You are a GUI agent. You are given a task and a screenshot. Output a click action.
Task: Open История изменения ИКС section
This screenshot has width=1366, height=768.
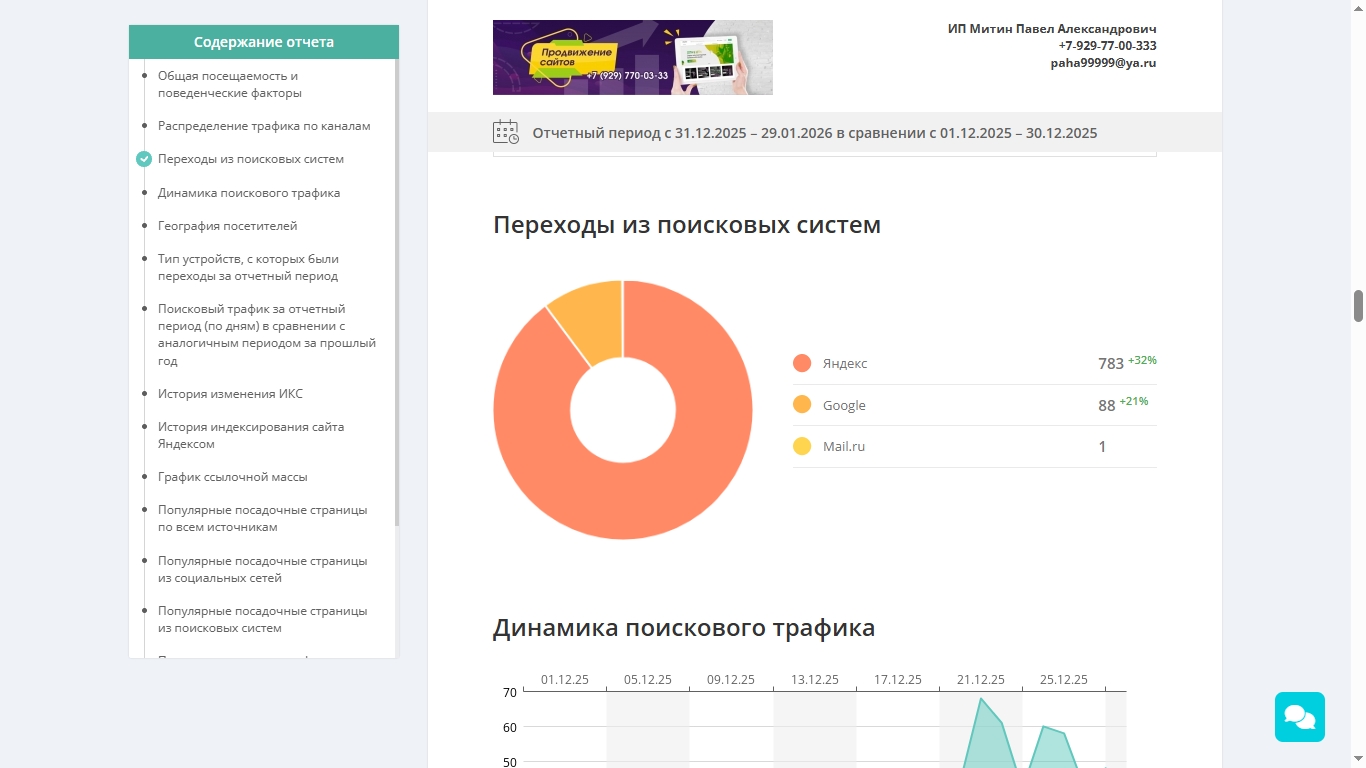[230, 394]
